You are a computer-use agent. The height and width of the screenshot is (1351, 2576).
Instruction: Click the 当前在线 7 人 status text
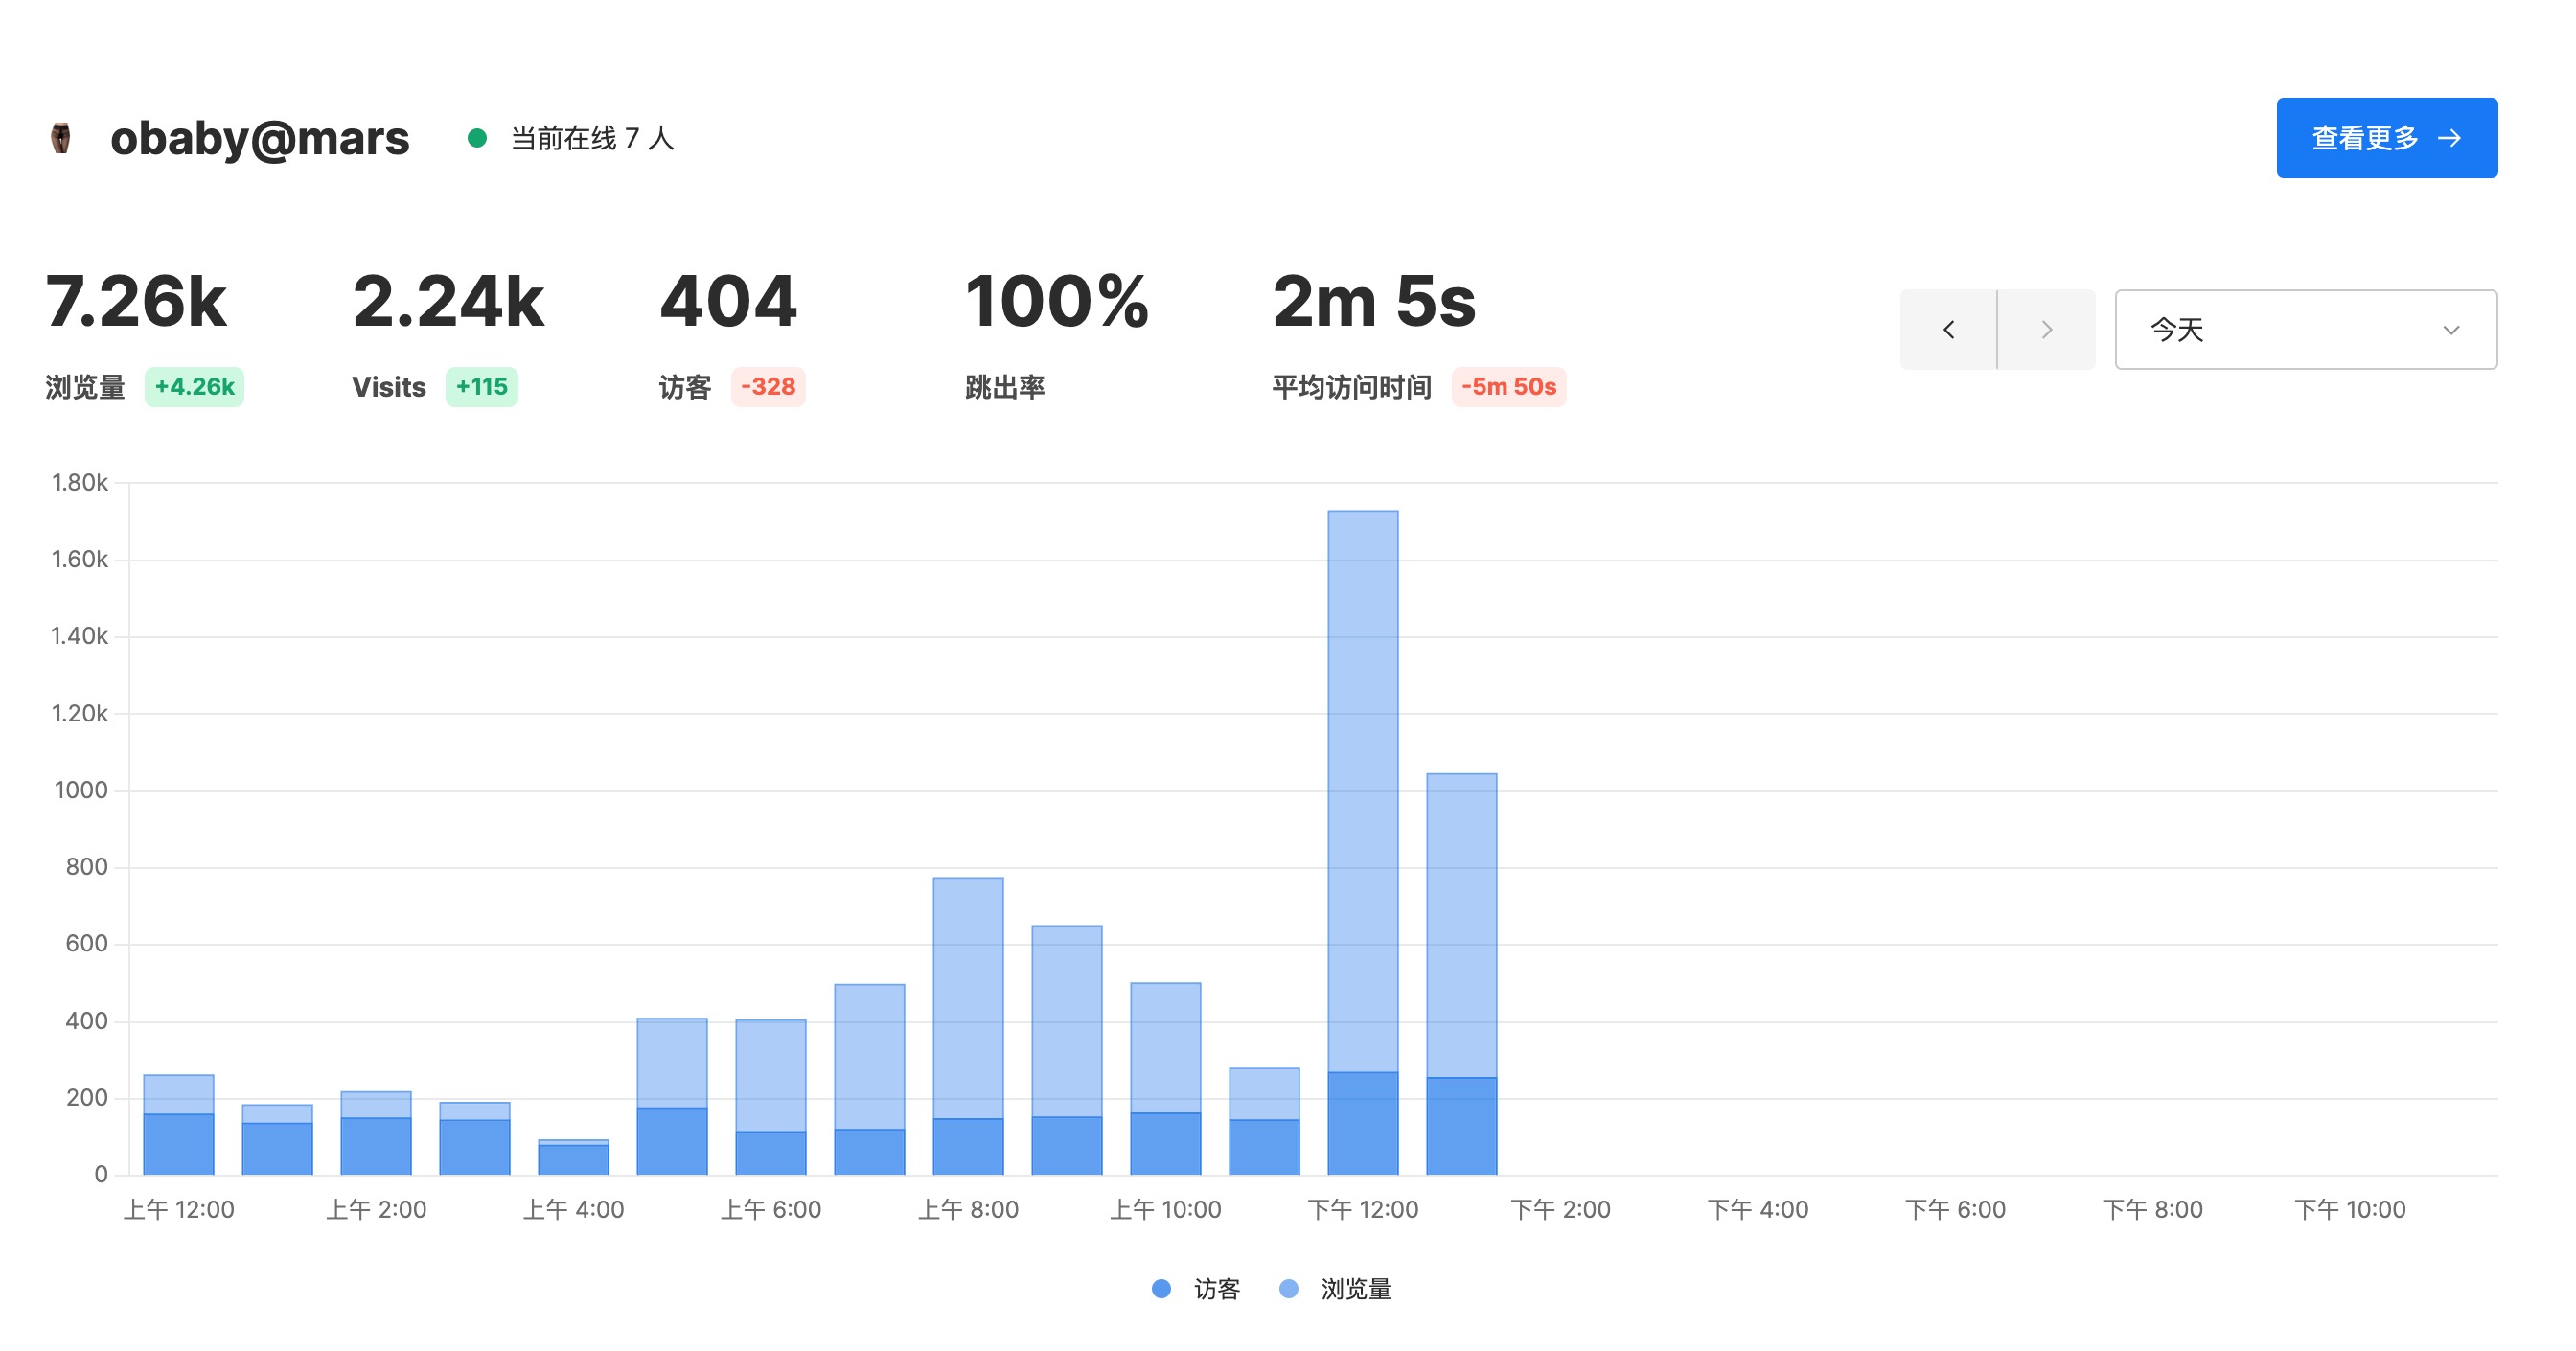[592, 138]
